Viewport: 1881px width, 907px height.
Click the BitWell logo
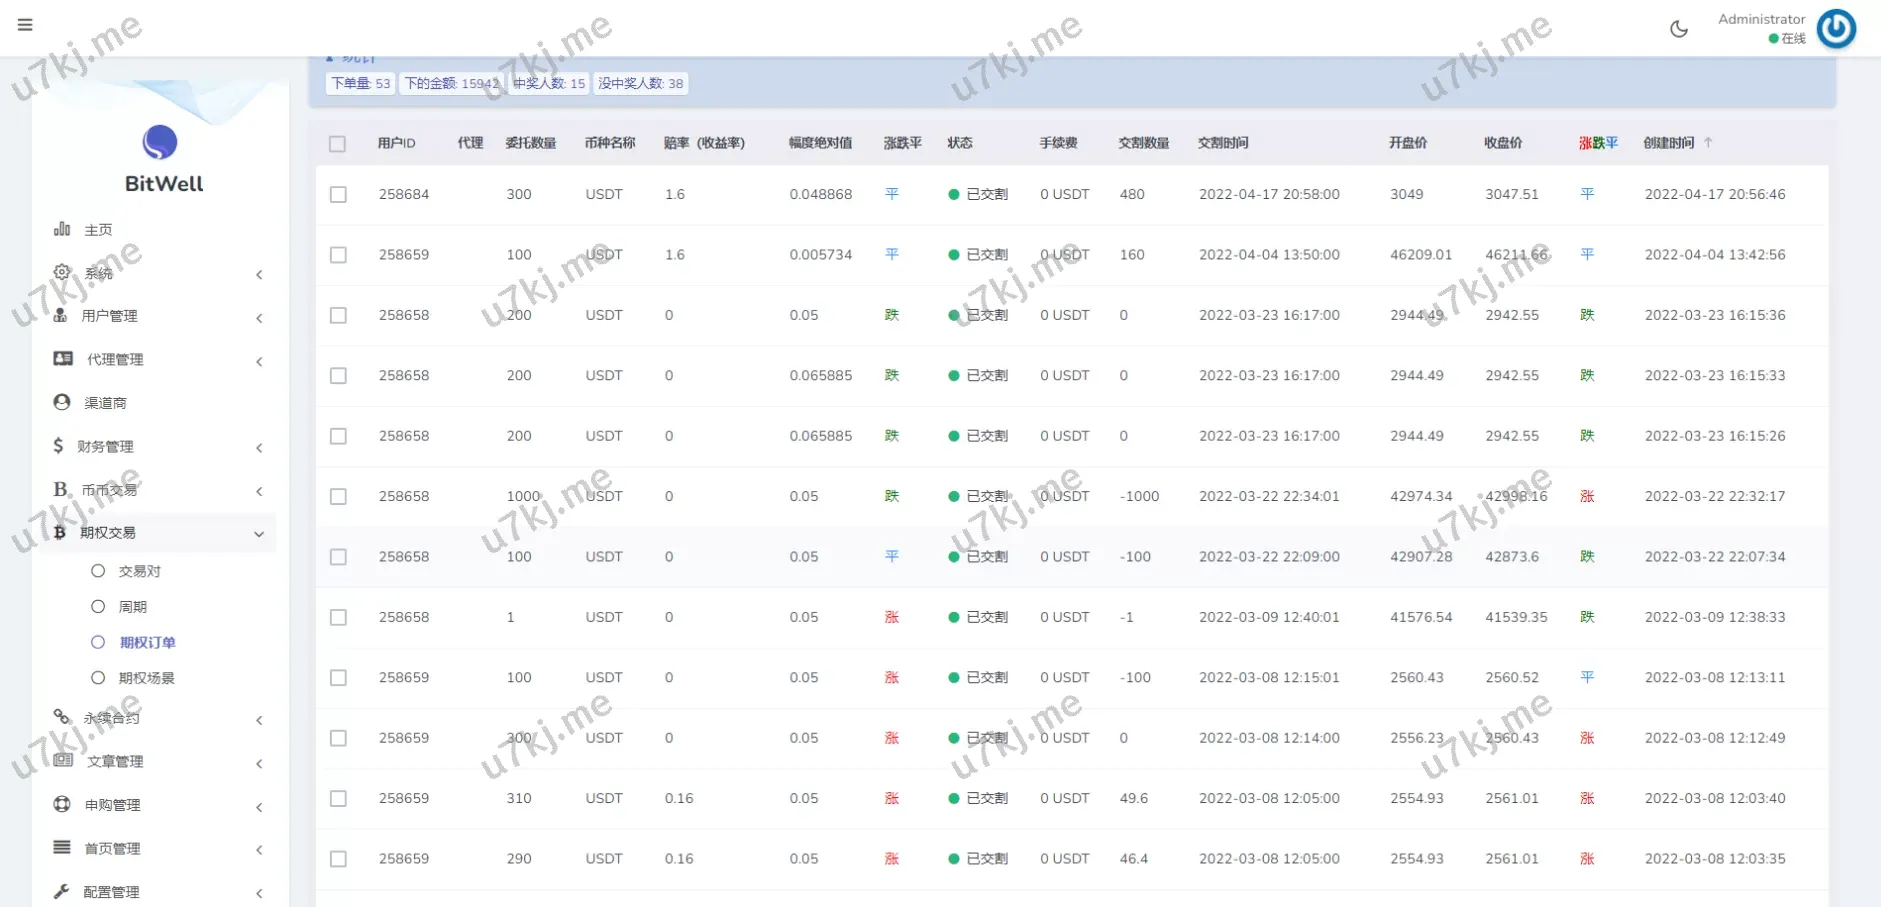tap(160, 143)
